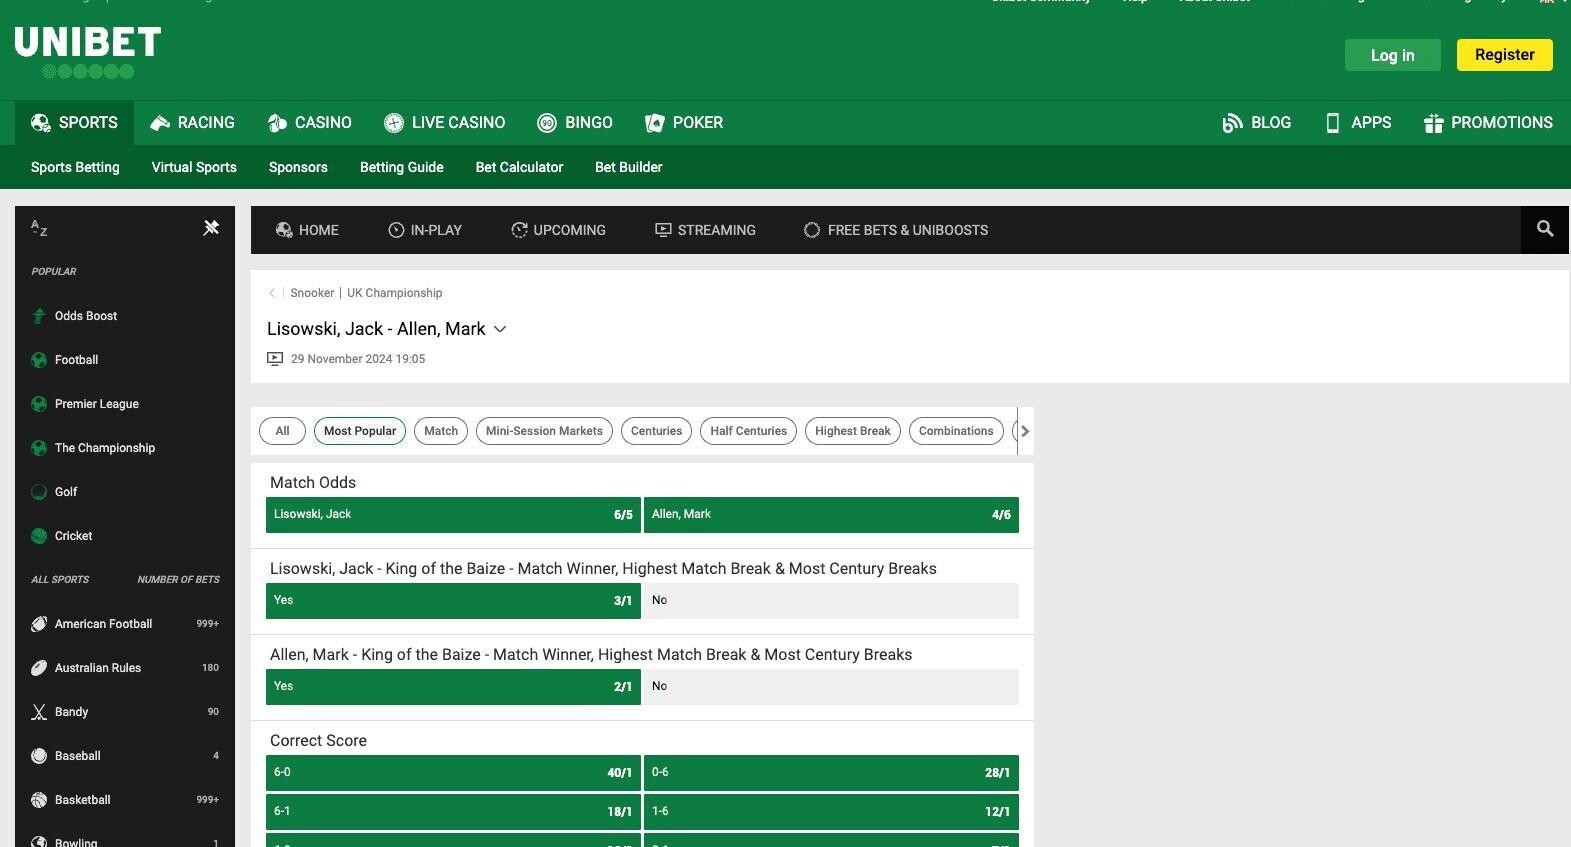Open the In-Play tab
The height and width of the screenshot is (847, 1571).
pyautogui.click(x=425, y=230)
